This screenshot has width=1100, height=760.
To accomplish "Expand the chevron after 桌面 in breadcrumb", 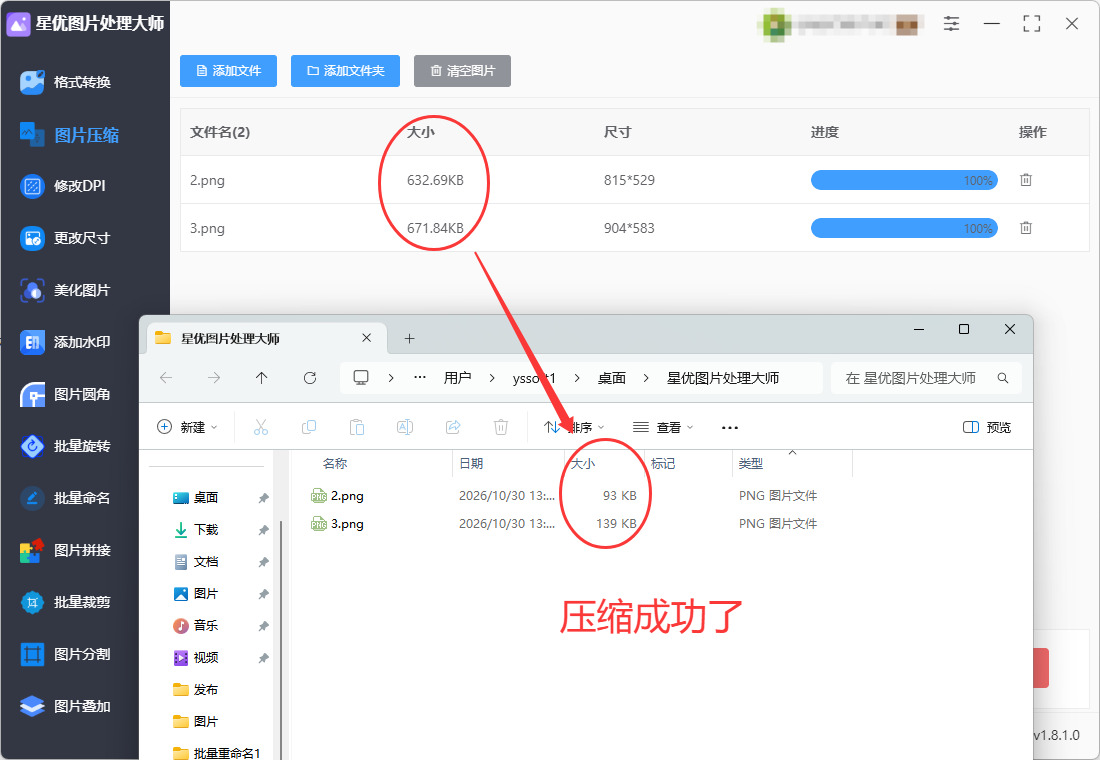I will click(x=645, y=378).
